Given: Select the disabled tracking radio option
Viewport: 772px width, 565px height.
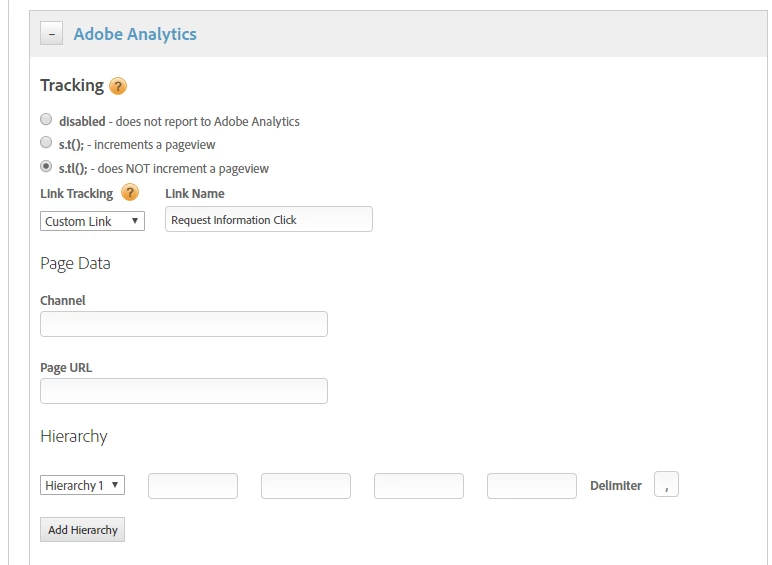Looking at the screenshot, I should [x=46, y=120].
